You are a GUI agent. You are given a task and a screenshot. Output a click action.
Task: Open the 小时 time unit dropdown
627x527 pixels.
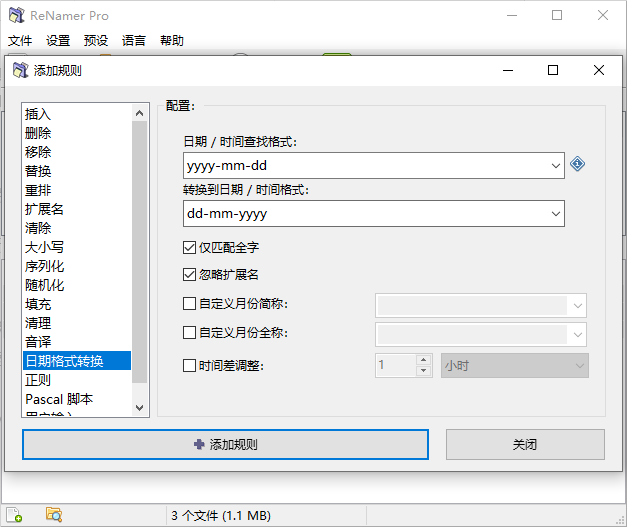(x=515, y=365)
